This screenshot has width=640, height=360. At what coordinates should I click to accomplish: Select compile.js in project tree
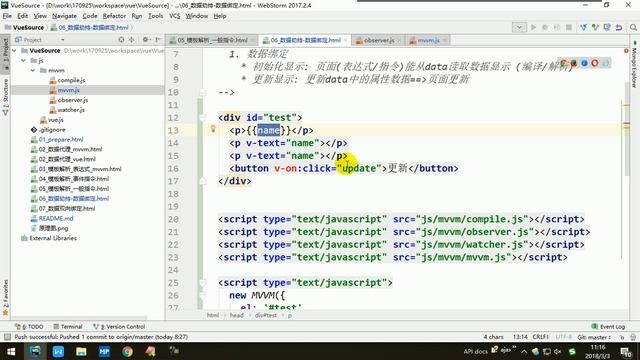67,80
